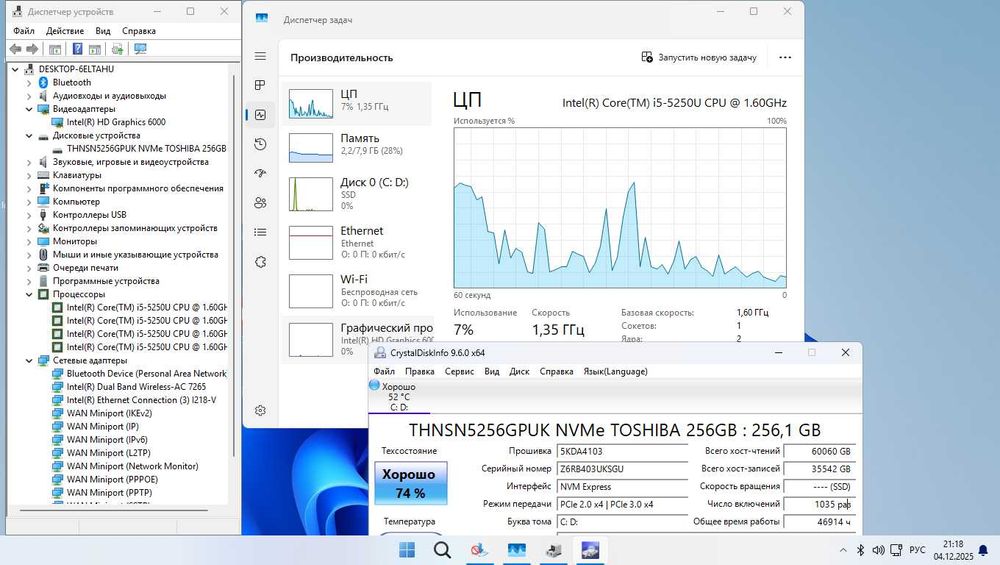
Task: Click the Device Manager vertical scrollbar
Action: pyautogui.click(x=234, y=265)
